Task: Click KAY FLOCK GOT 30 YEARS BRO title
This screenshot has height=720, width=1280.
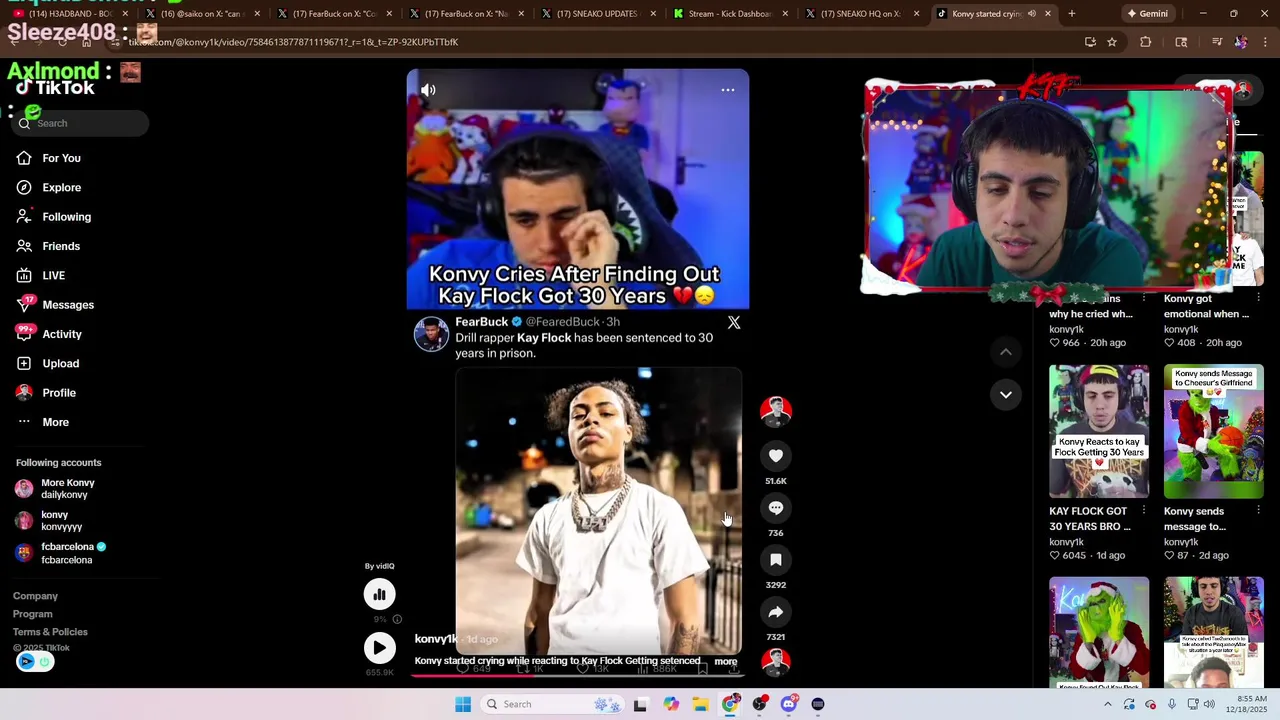Action: pos(1090,519)
